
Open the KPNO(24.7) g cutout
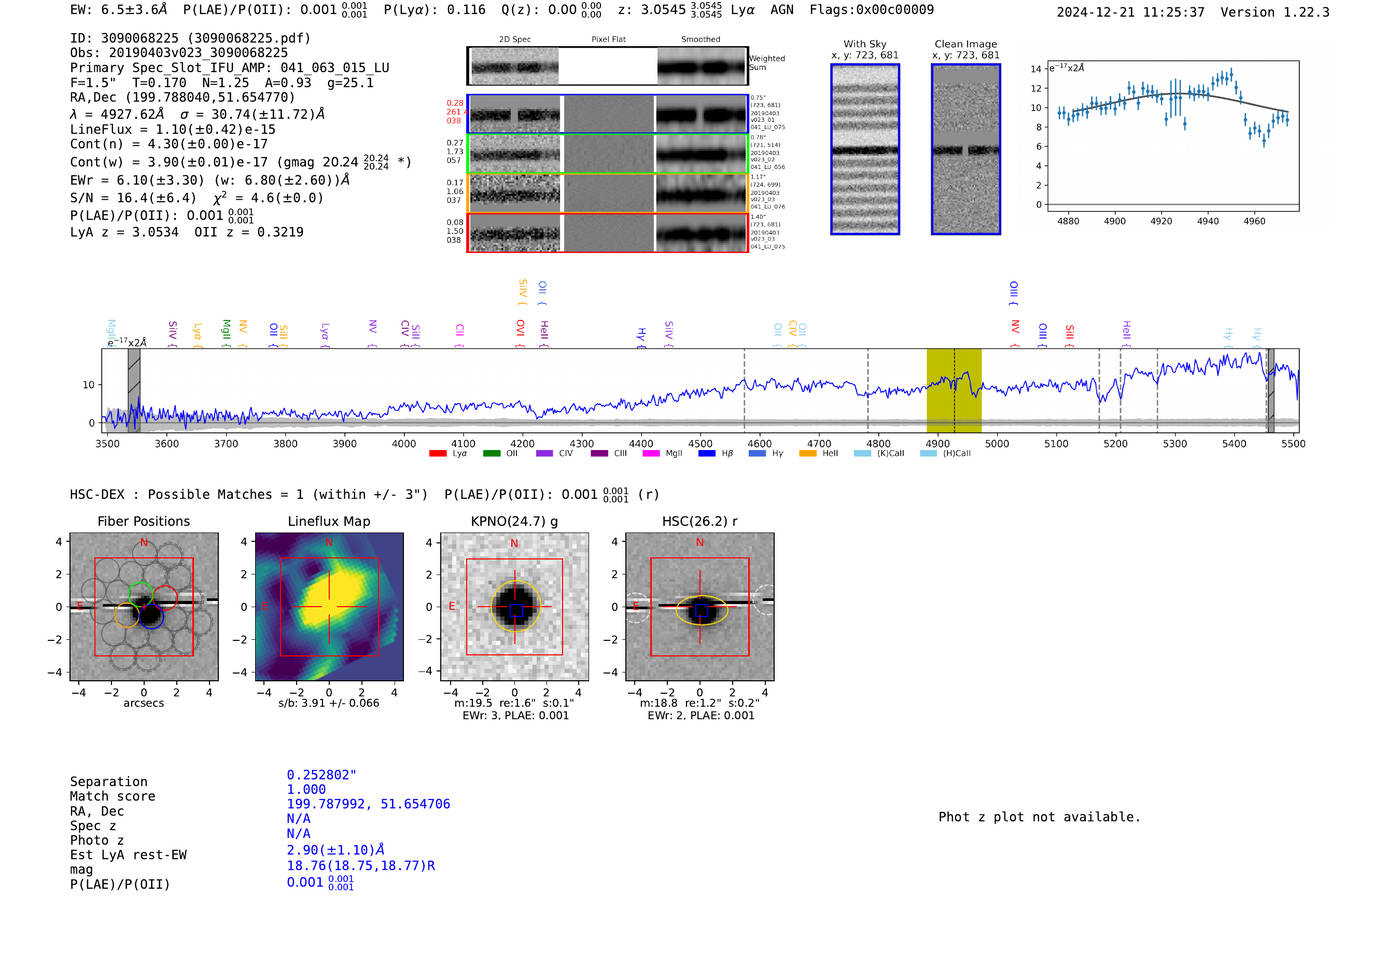514,607
